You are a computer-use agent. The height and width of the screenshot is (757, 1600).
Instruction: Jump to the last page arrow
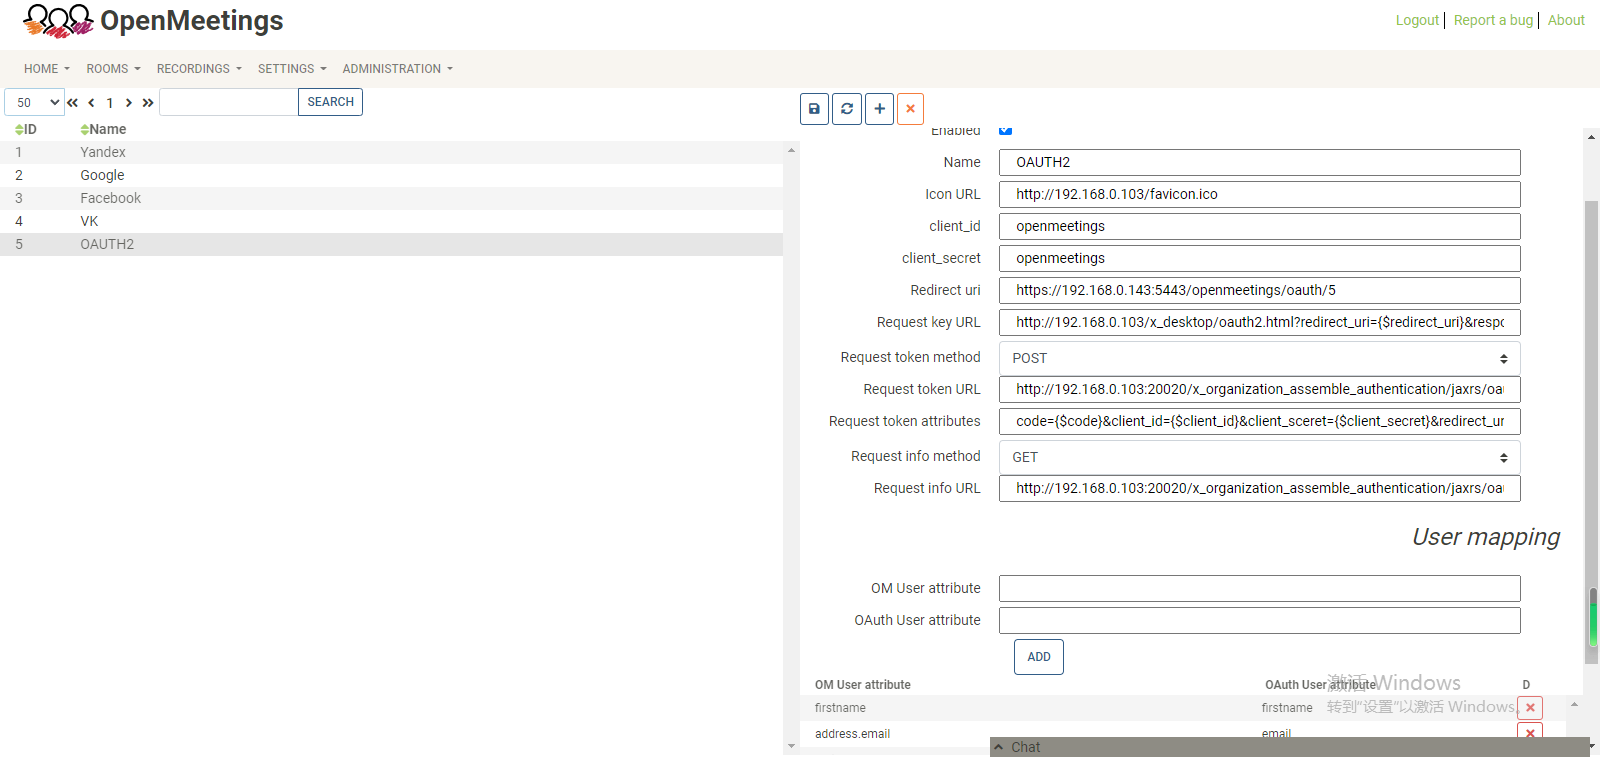tap(148, 103)
